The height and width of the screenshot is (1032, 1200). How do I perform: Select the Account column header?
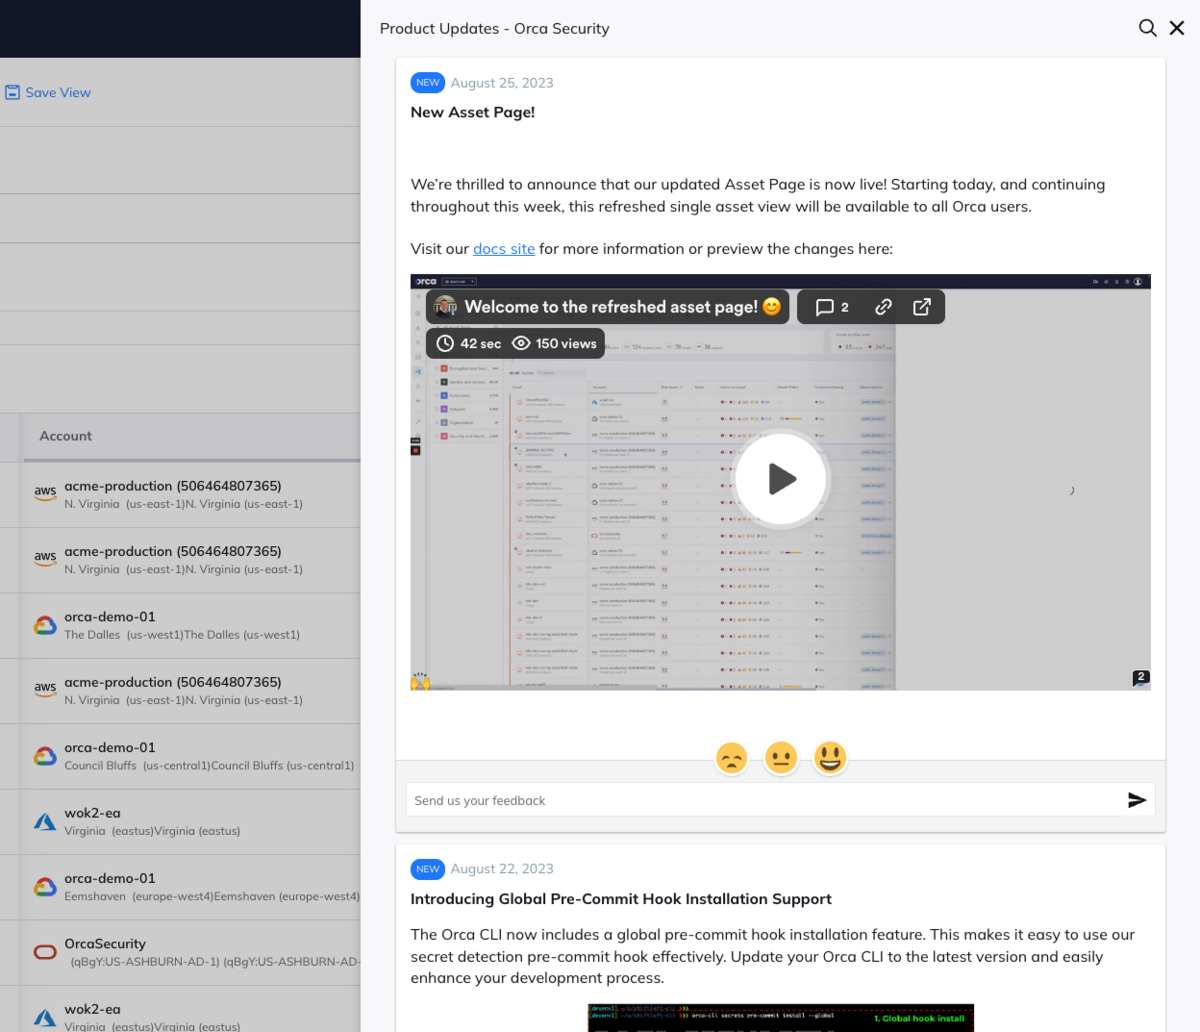65,436
